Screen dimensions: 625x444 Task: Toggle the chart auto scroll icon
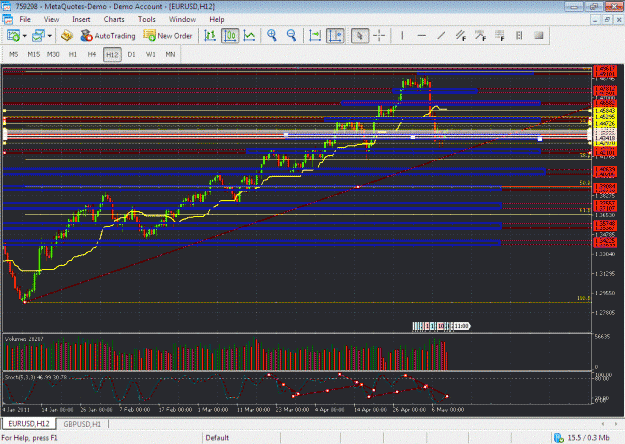coord(314,36)
